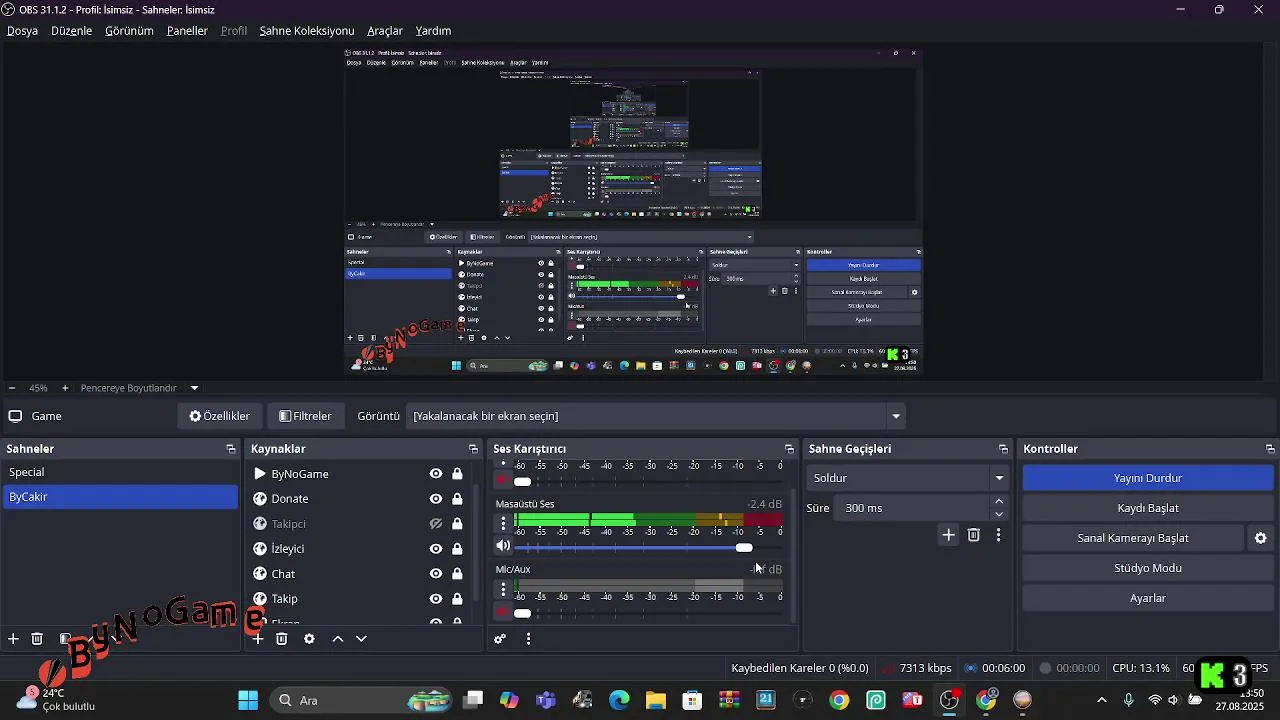1280x720 pixels.
Task: Lock toggle for Donate source
Action: pos(457,499)
